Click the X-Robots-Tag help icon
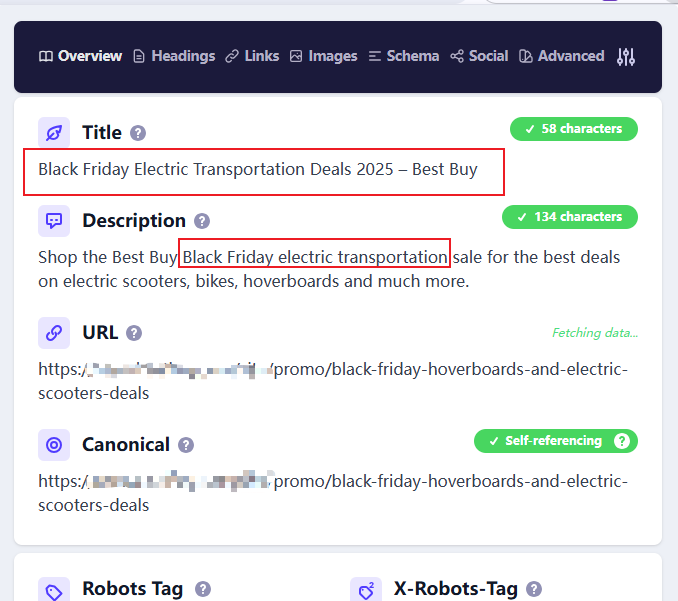 click(x=534, y=589)
